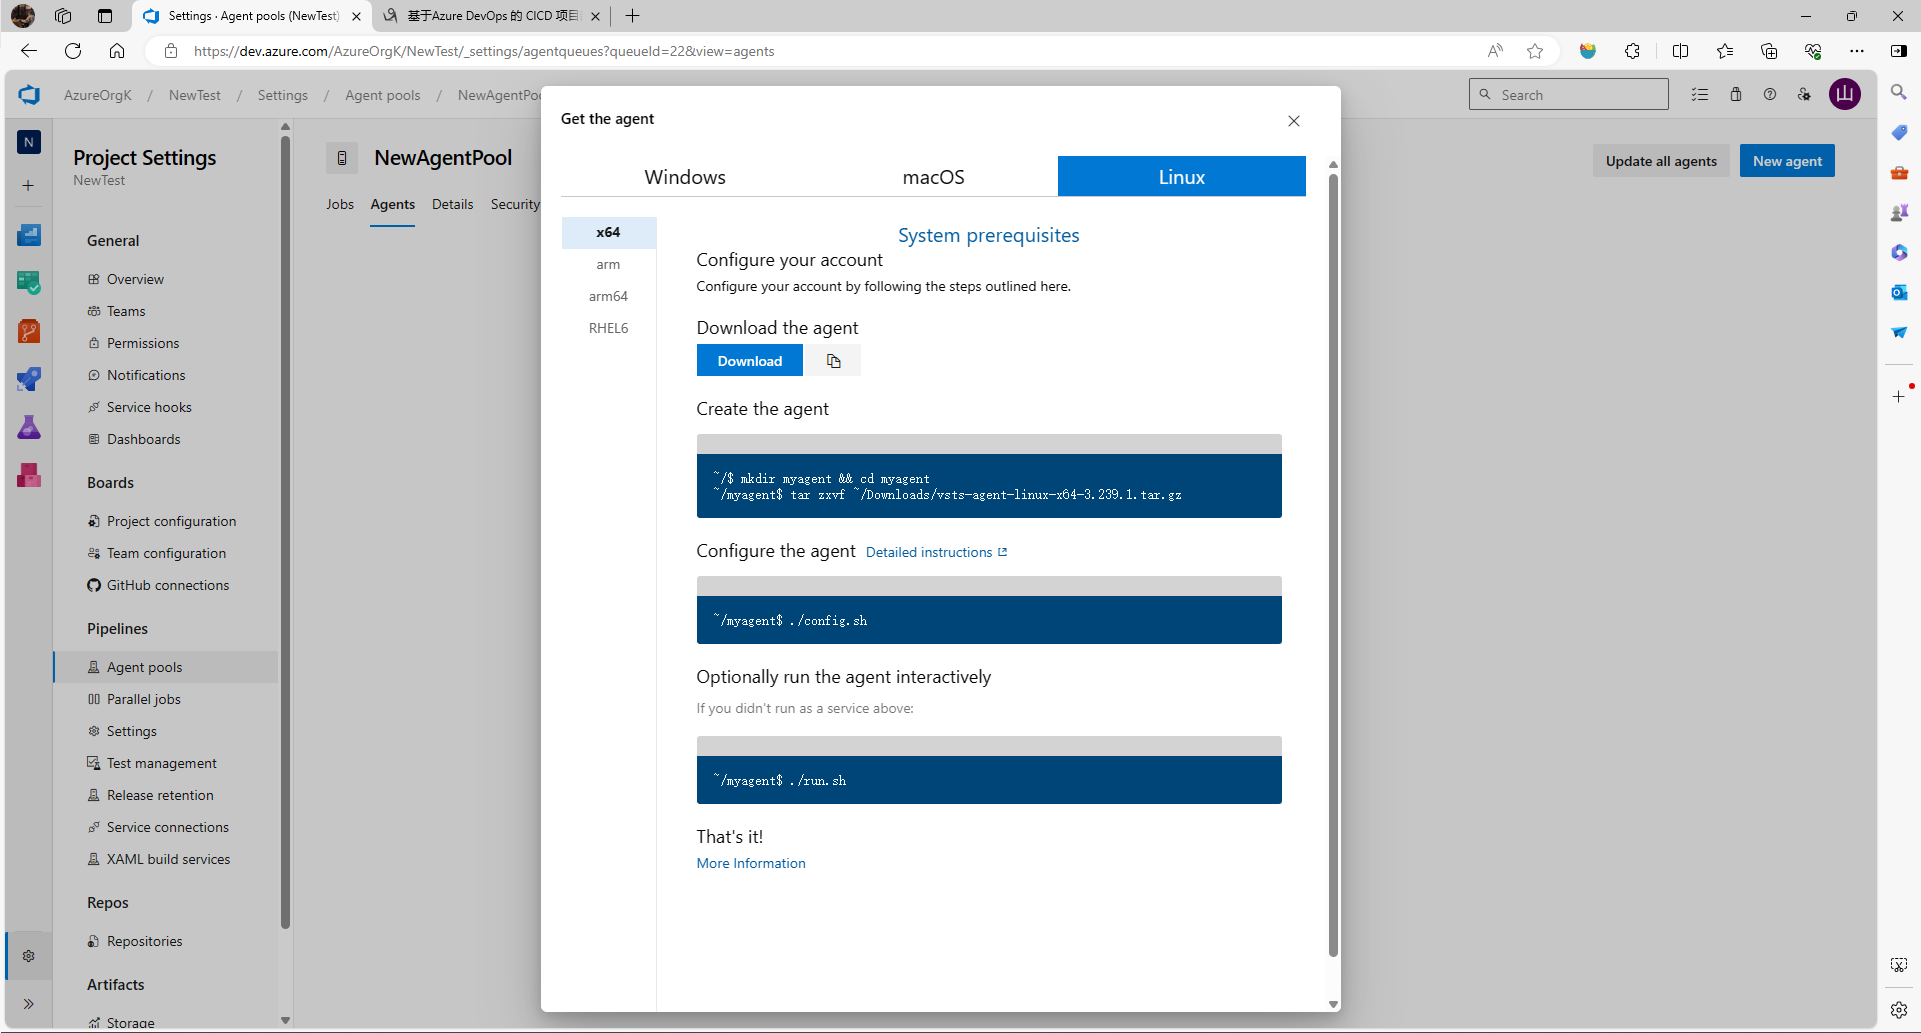Image resolution: width=1921 pixels, height=1033 pixels.
Task: Open Jobs tab of NewAgentPool
Action: tap(340, 204)
